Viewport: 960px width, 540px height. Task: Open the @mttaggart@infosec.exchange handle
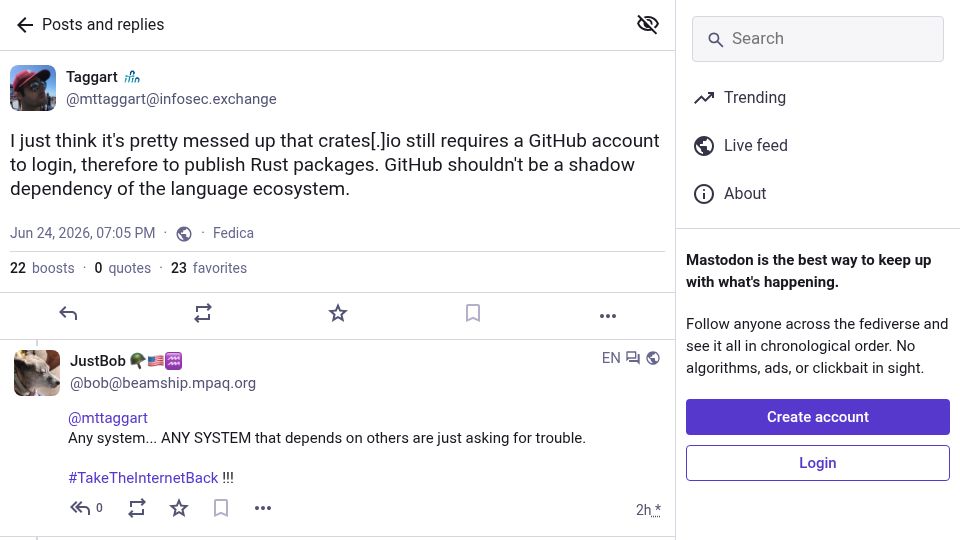click(171, 99)
